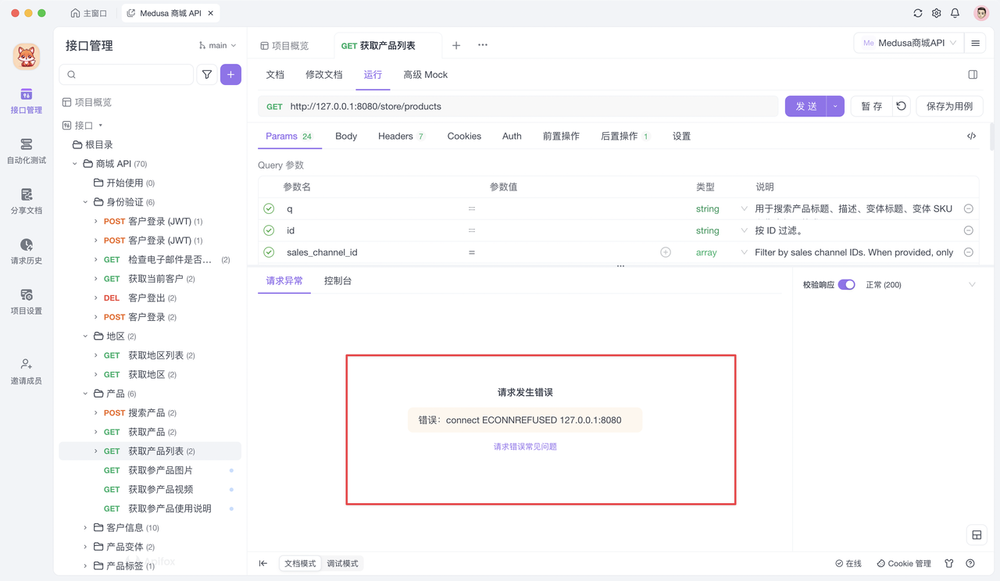The height and width of the screenshot is (581, 1000).
Task: Click the response layout switch icon
Action: pos(976,535)
